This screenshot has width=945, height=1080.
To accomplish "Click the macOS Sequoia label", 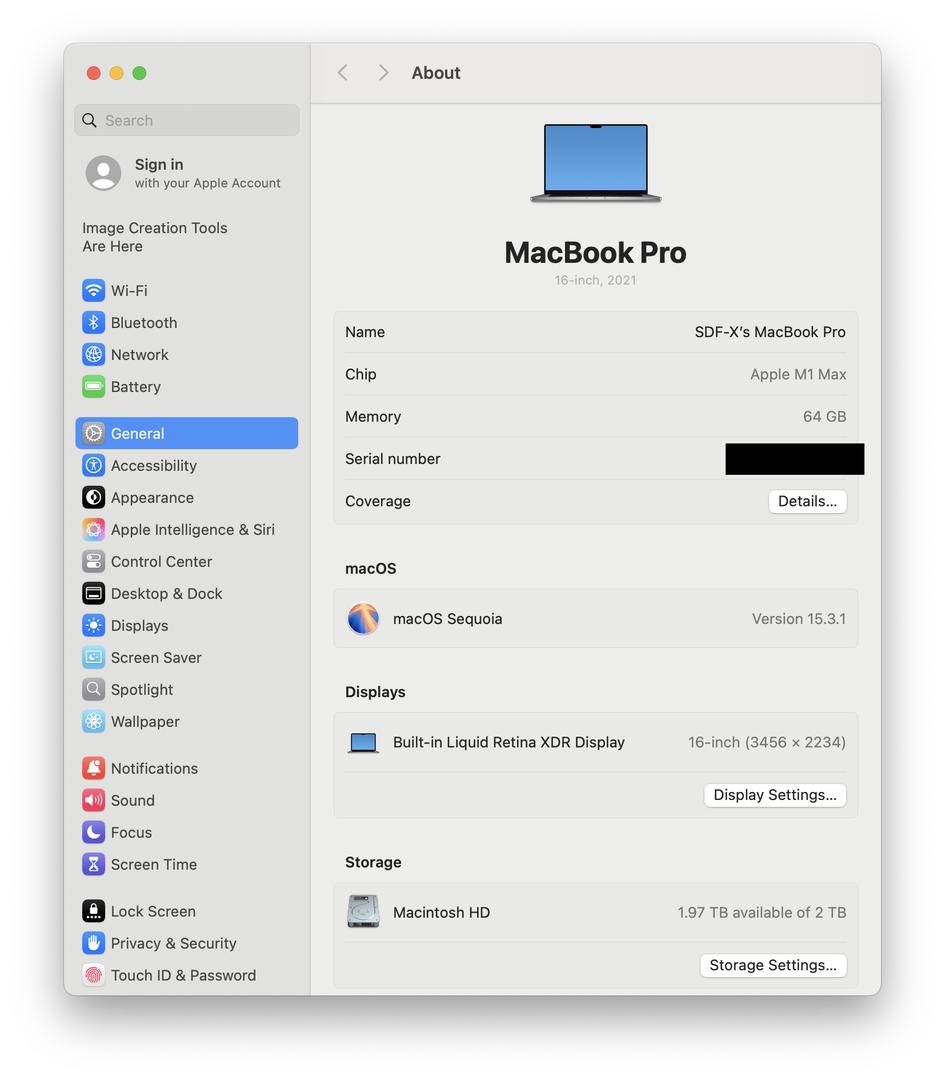I will tap(448, 619).
